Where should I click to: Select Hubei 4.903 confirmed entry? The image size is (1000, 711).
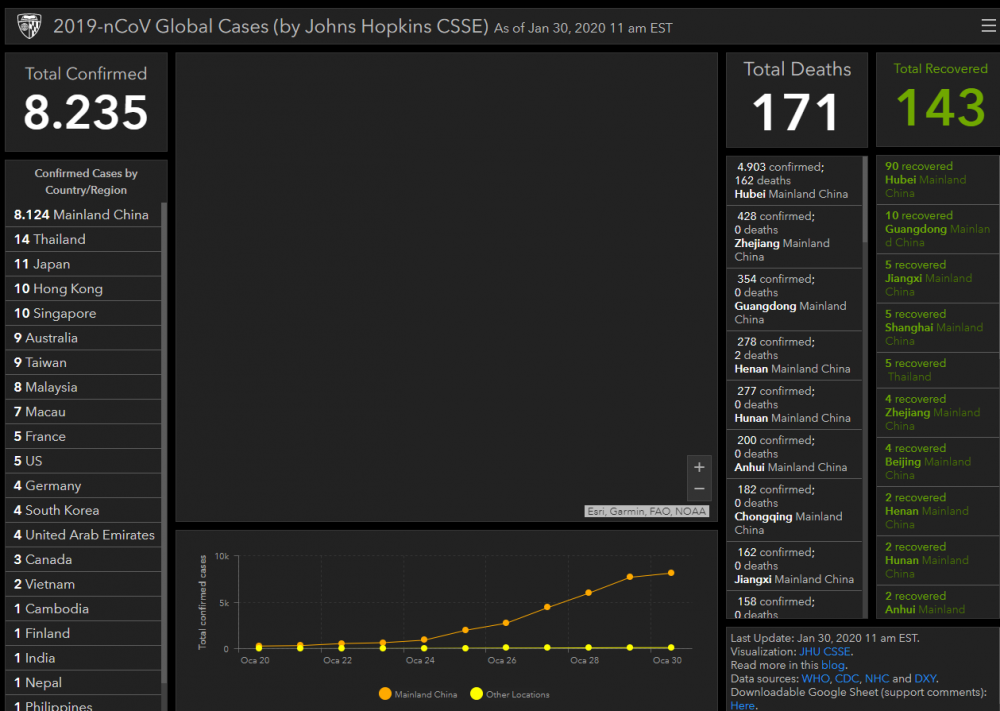[x=794, y=180]
